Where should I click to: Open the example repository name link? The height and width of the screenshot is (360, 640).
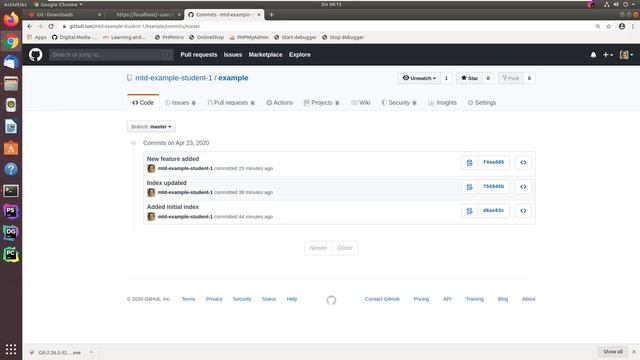pyautogui.click(x=233, y=78)
